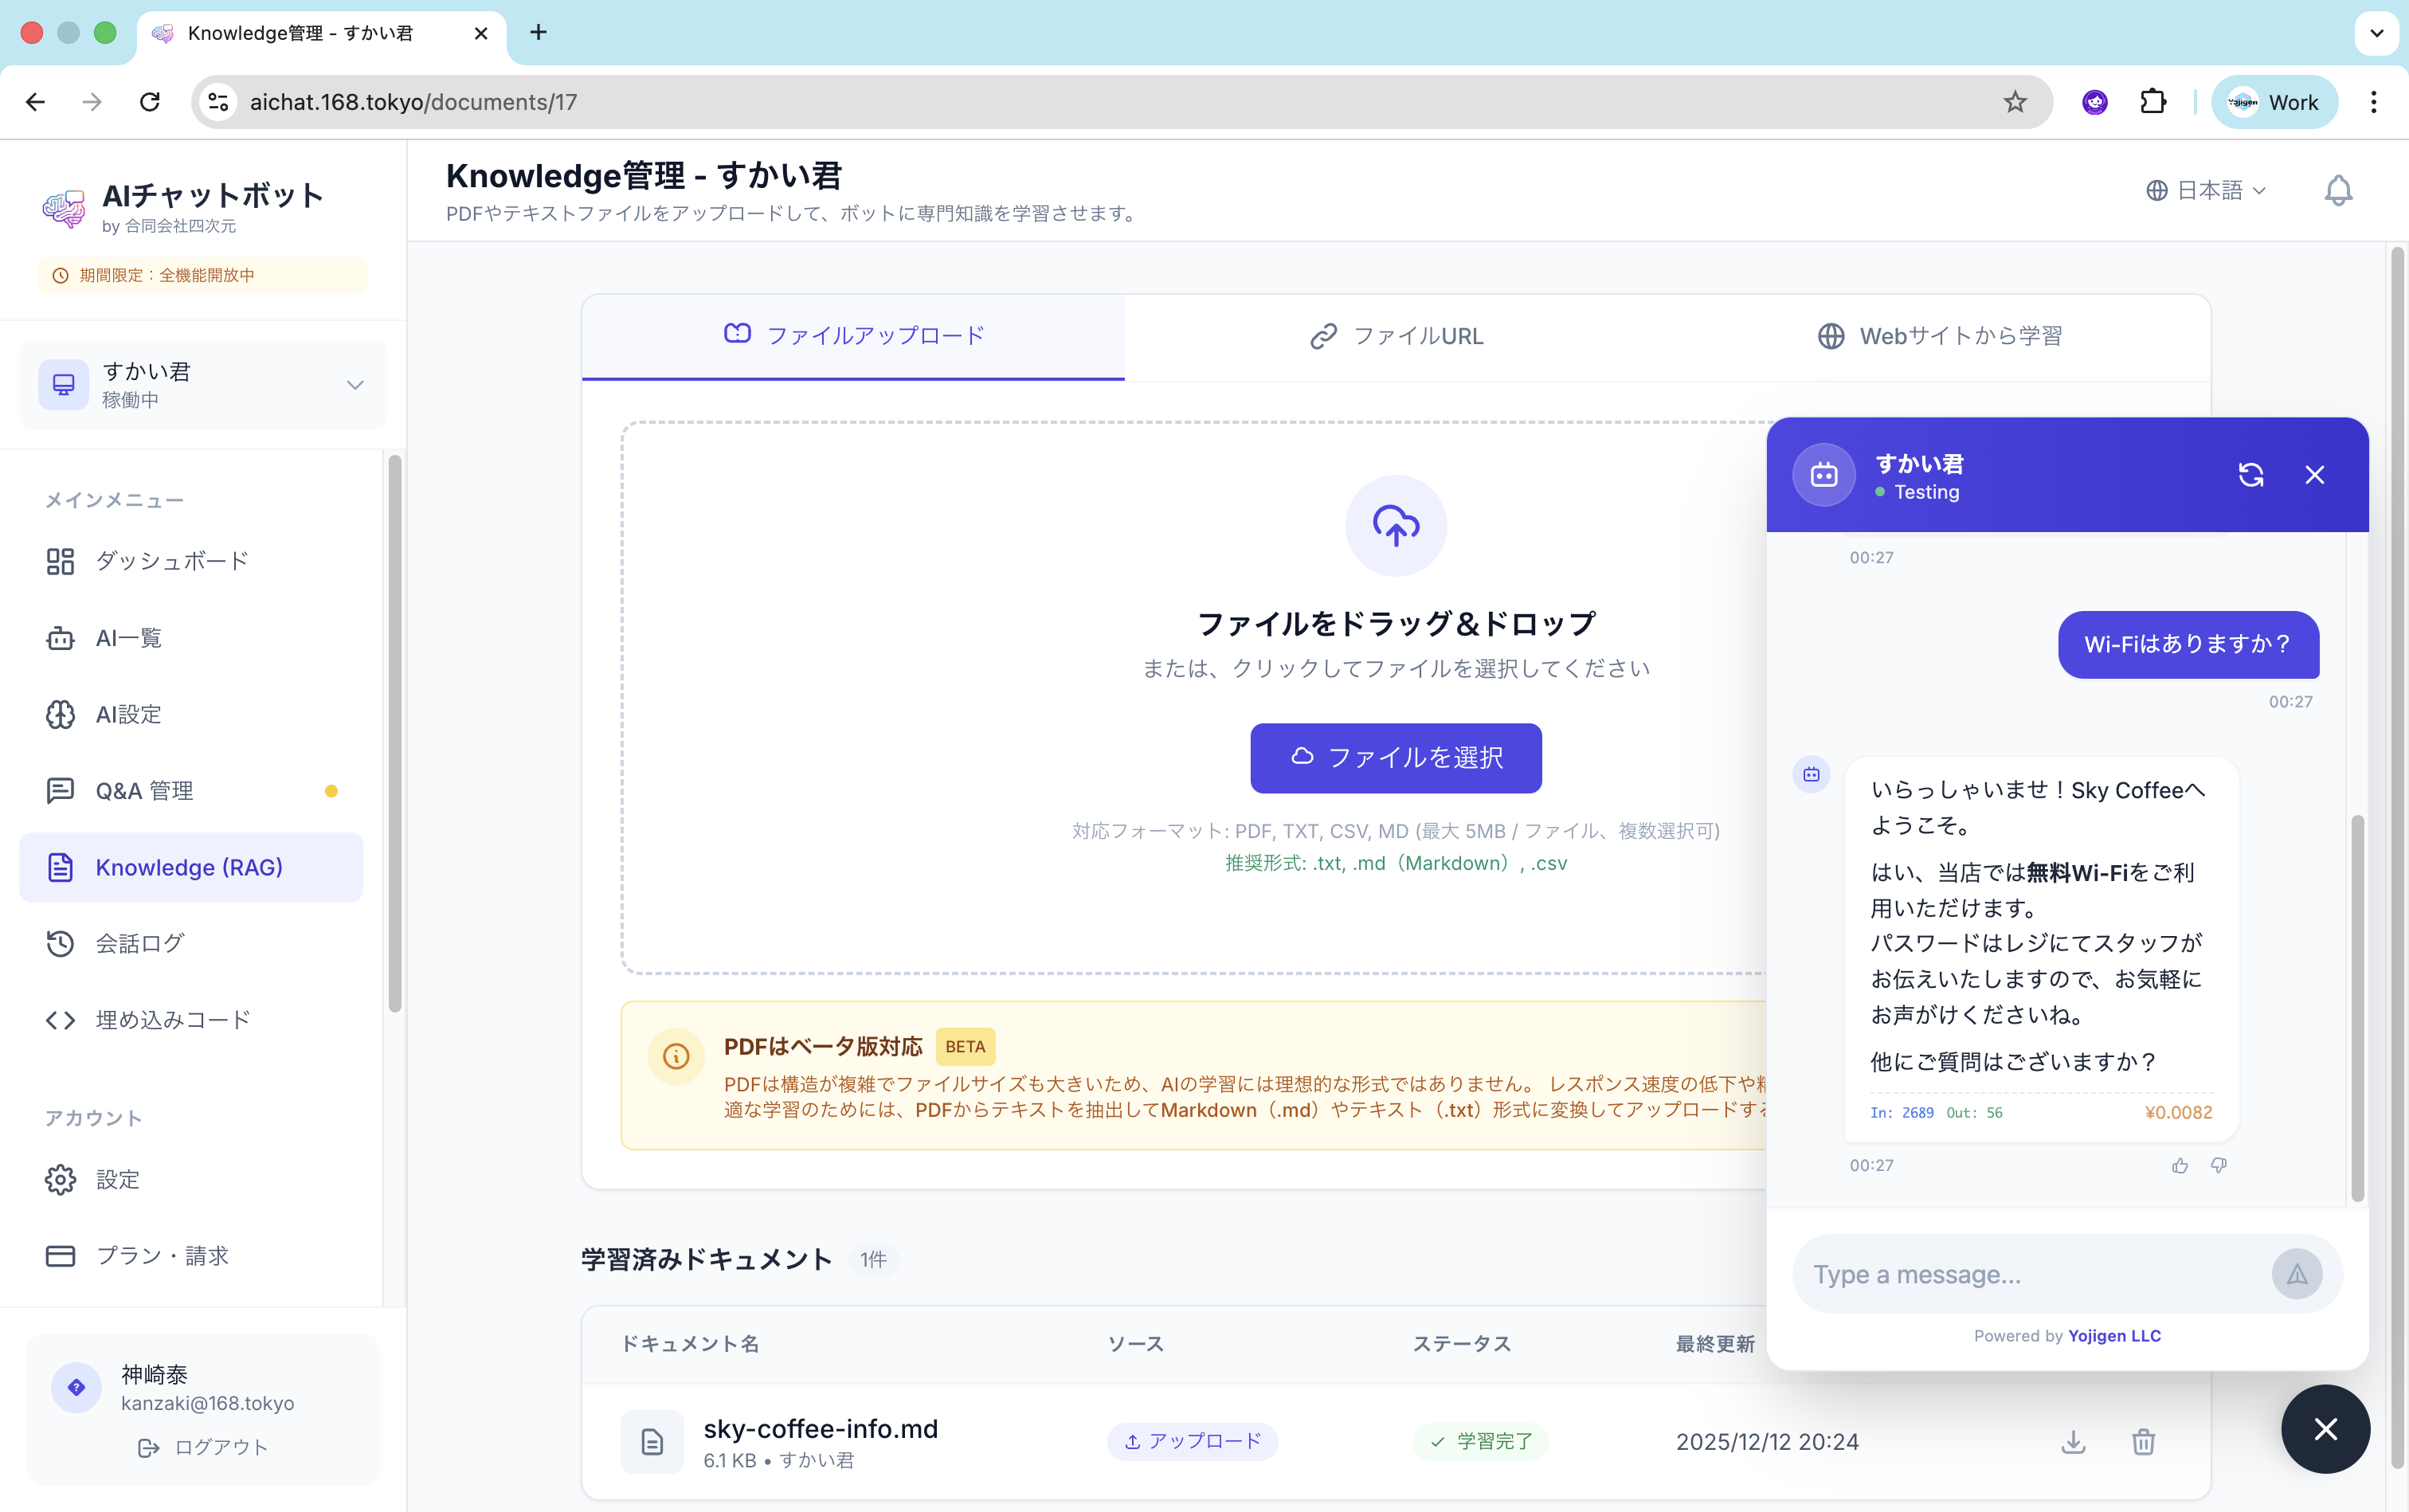Click the send message arrow icon

click(2296, 1274)
